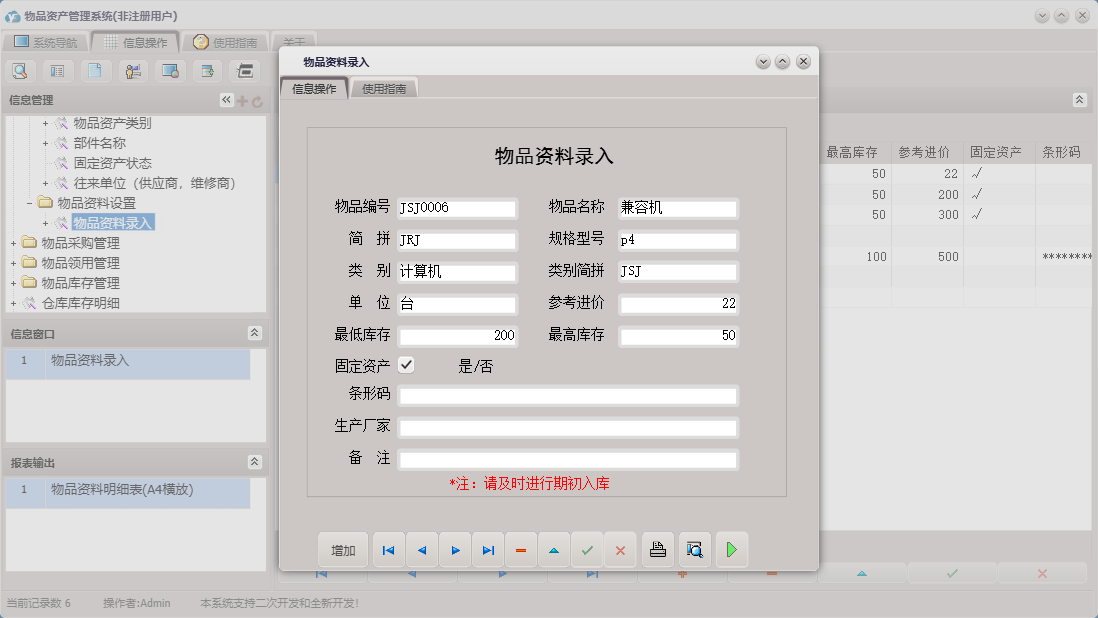Delete record using red minus icon

pos(521,549)
